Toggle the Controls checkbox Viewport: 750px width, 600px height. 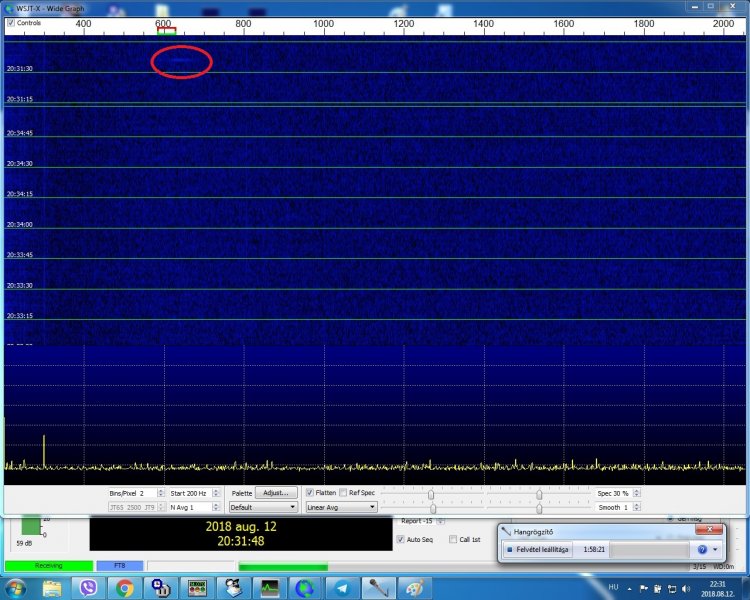pyautogui.click(x=11, y=22)
